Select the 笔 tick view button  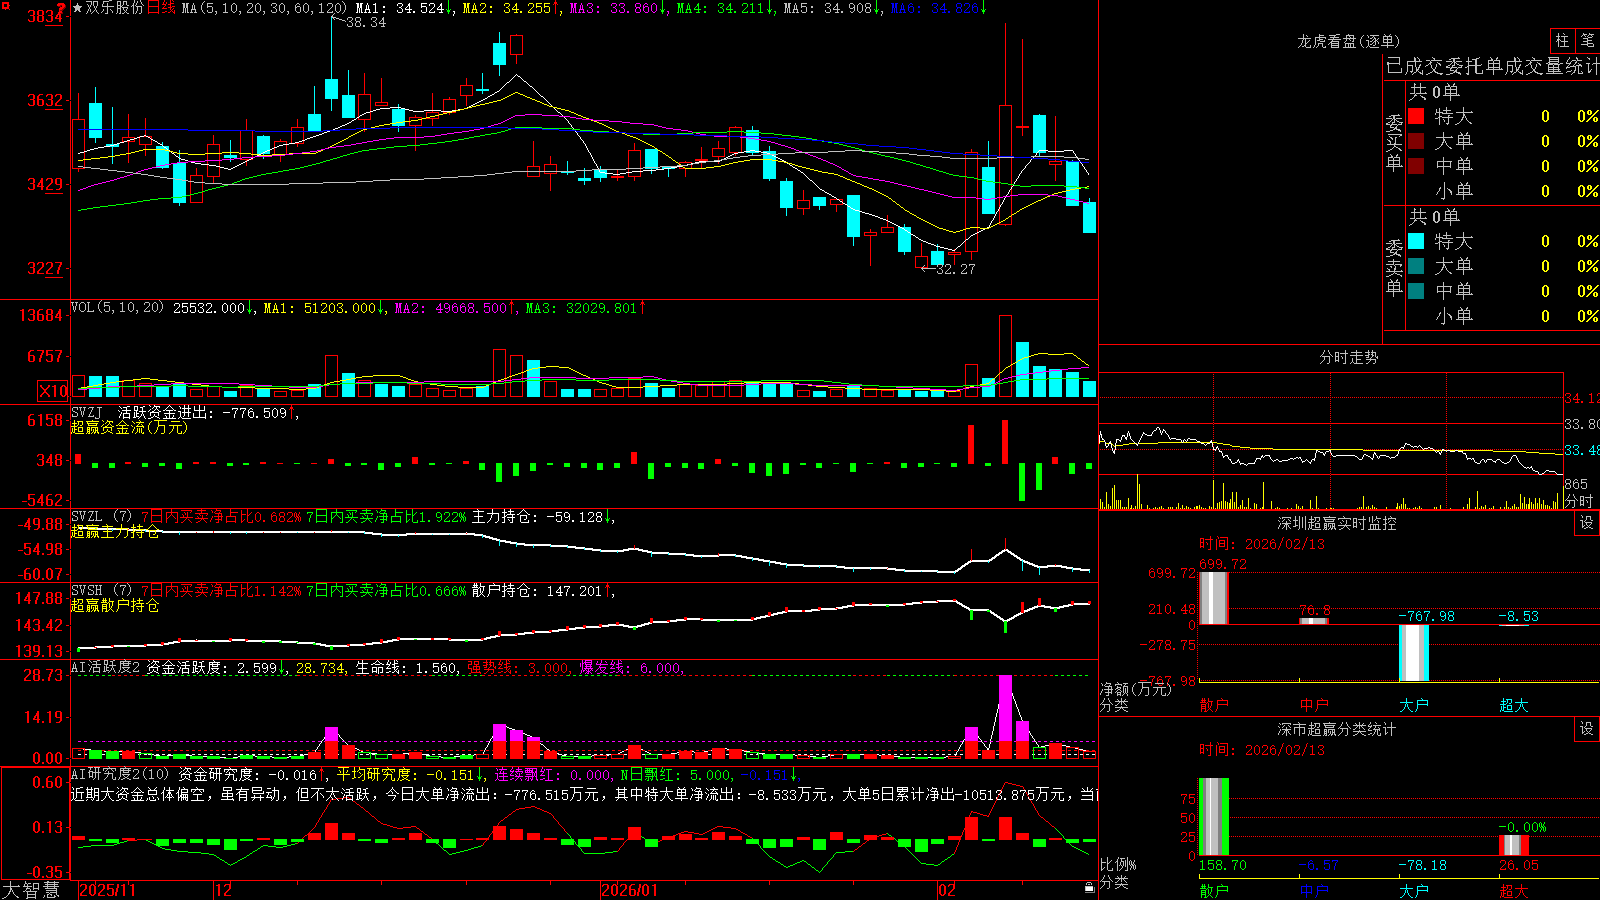click(x=1587, y=41)
